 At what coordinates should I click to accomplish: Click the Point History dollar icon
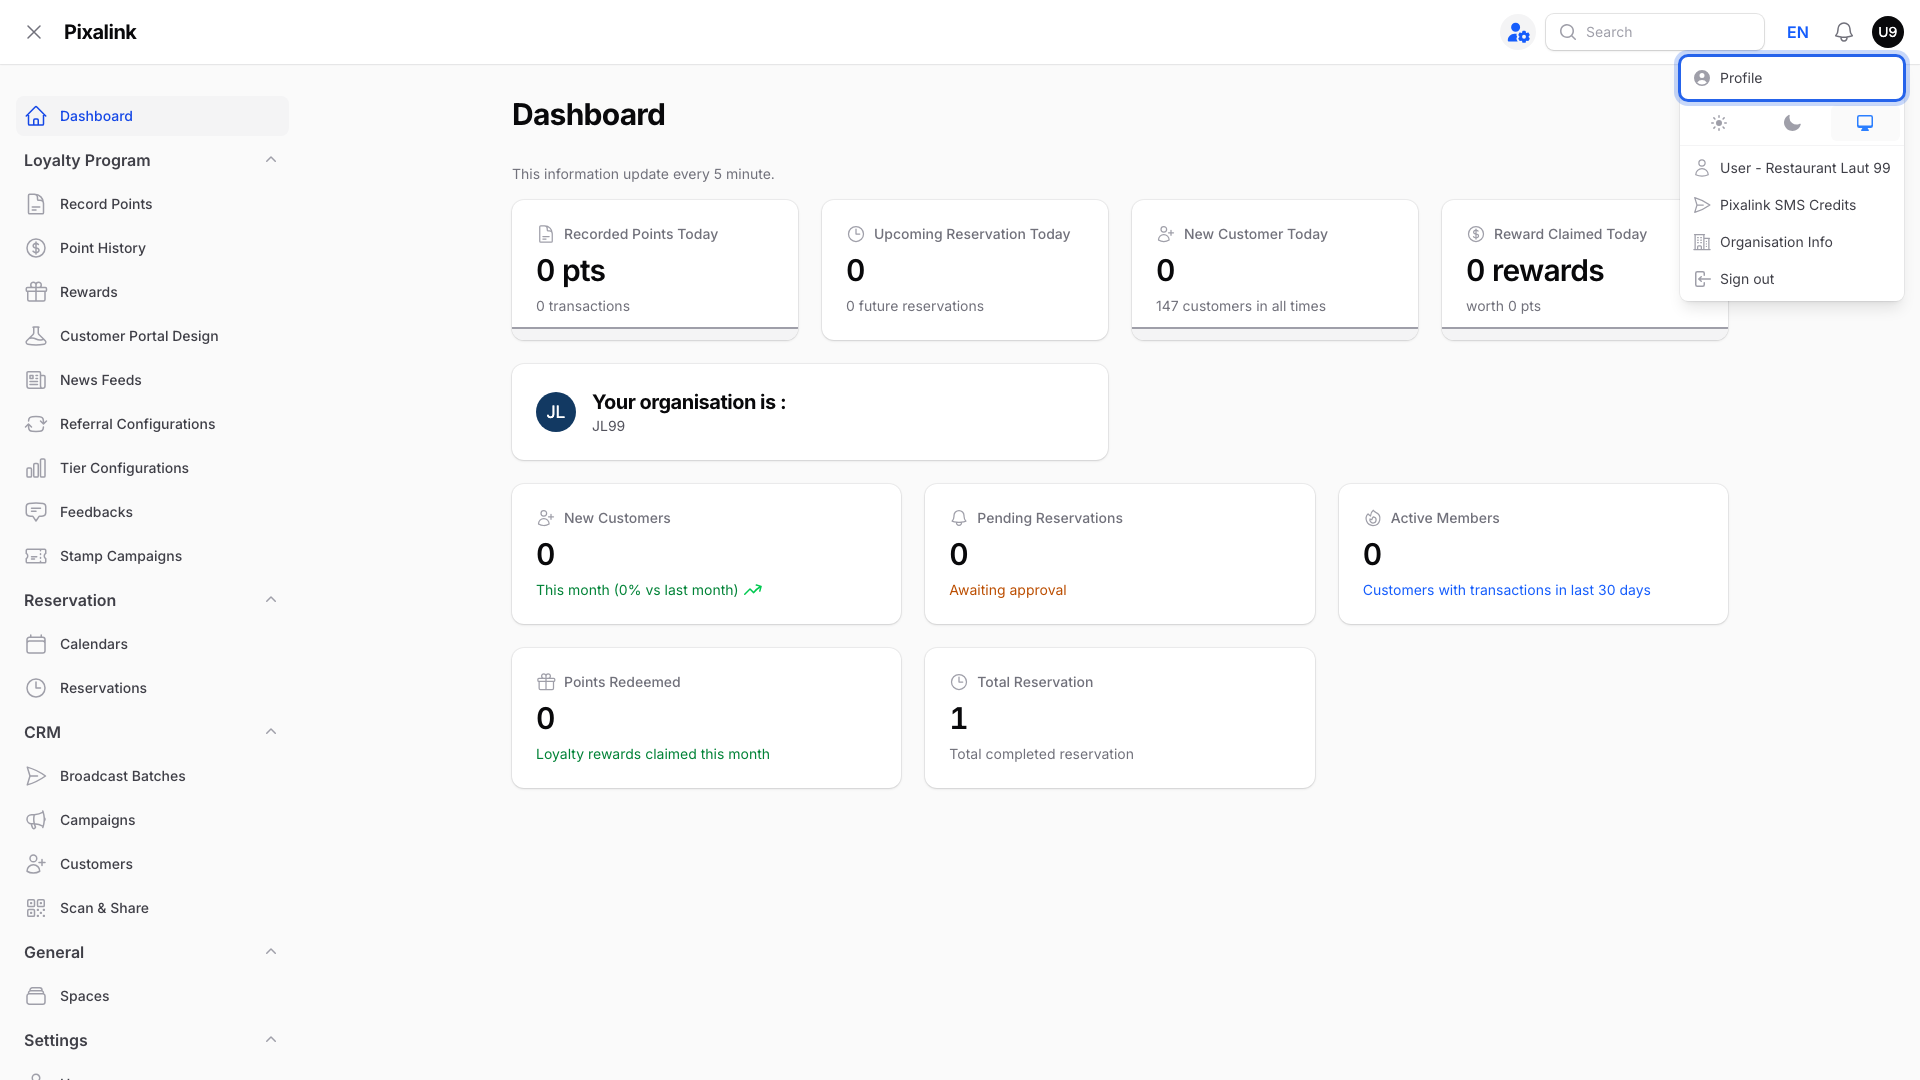pyautogui.click(x=36, y=248)
